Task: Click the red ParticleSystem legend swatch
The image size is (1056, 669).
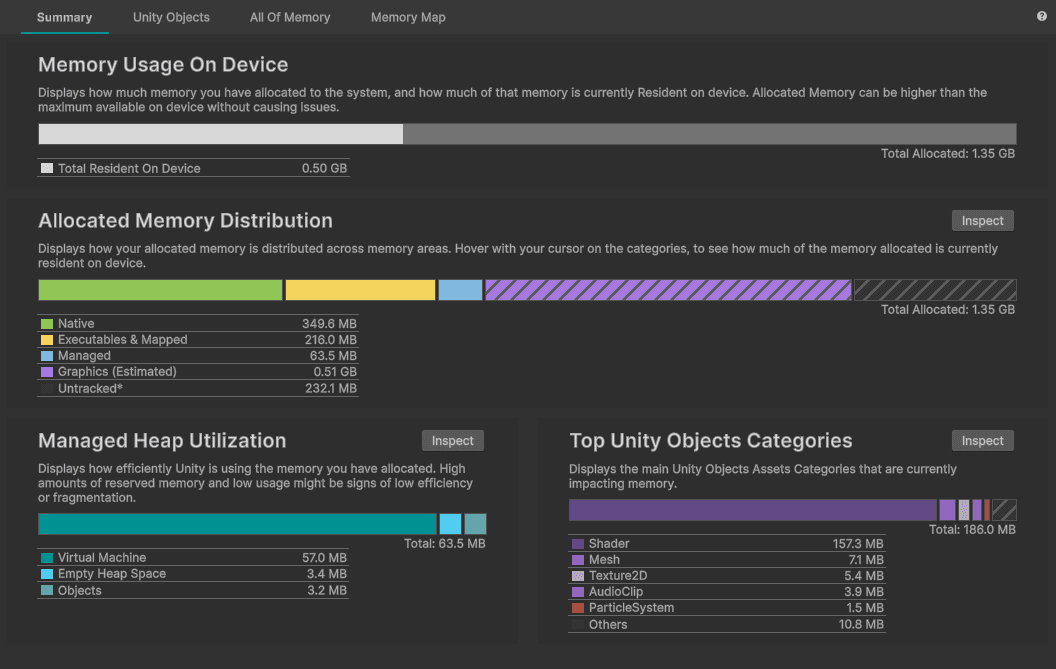Action: 578,608
